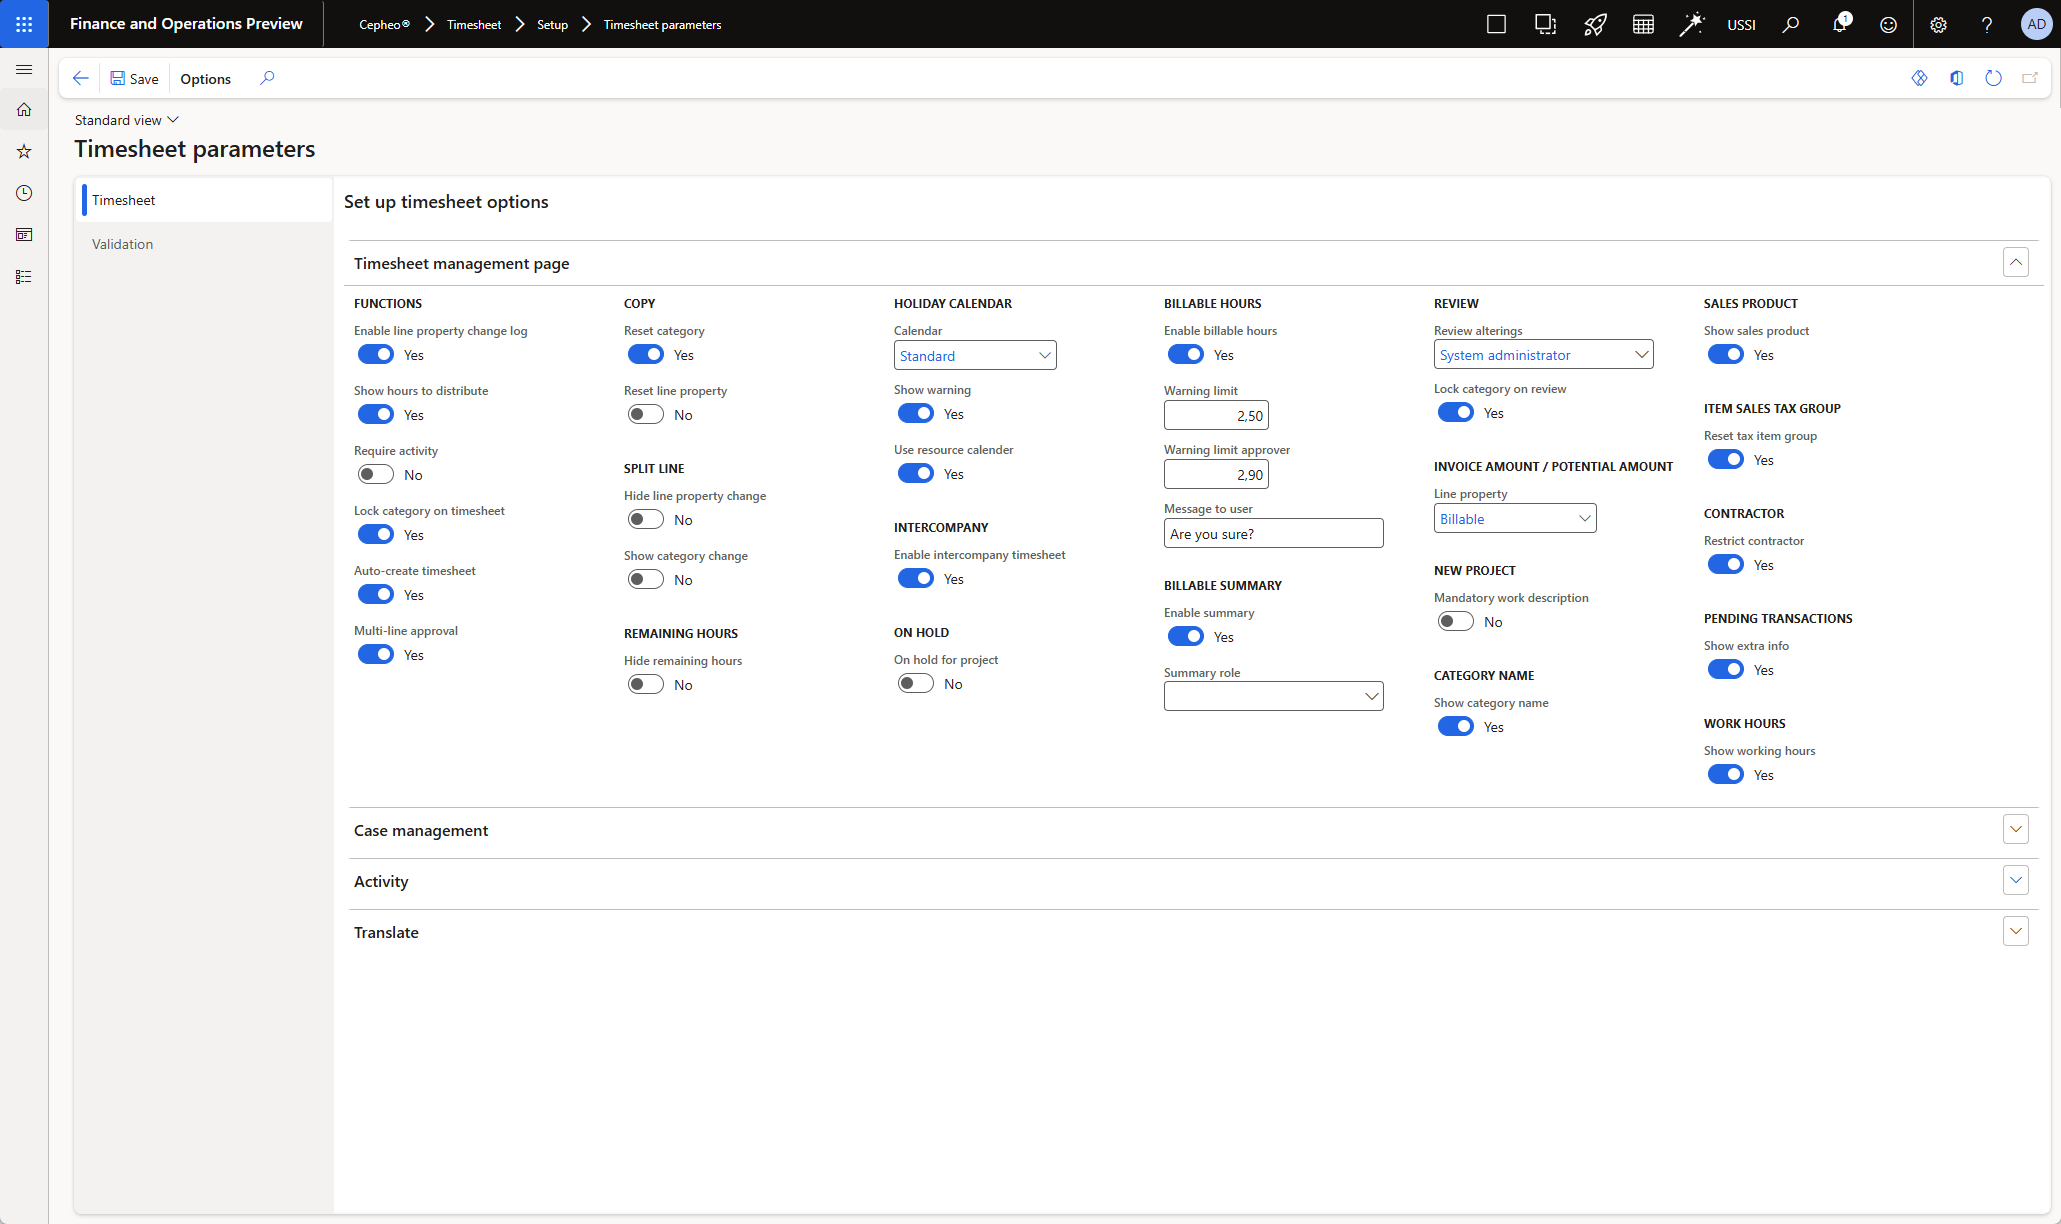Toggle Require activity switch
This screenshot has width=2061, height=1224.
[376, 475]
